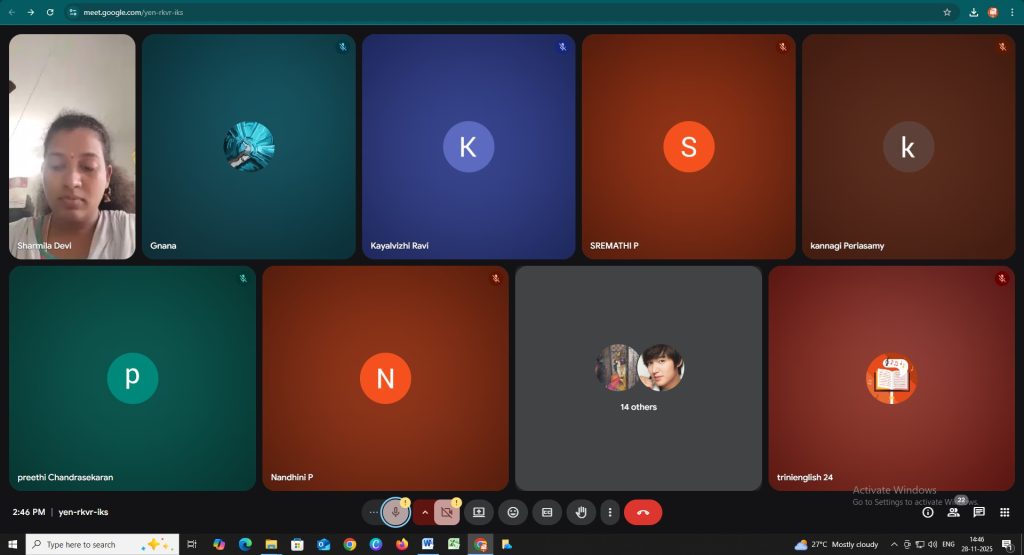The width and height of the screenshot is (1024, 555).
Task: Open Chrome's three-dot browser menu
Action: coord(1012,12)
